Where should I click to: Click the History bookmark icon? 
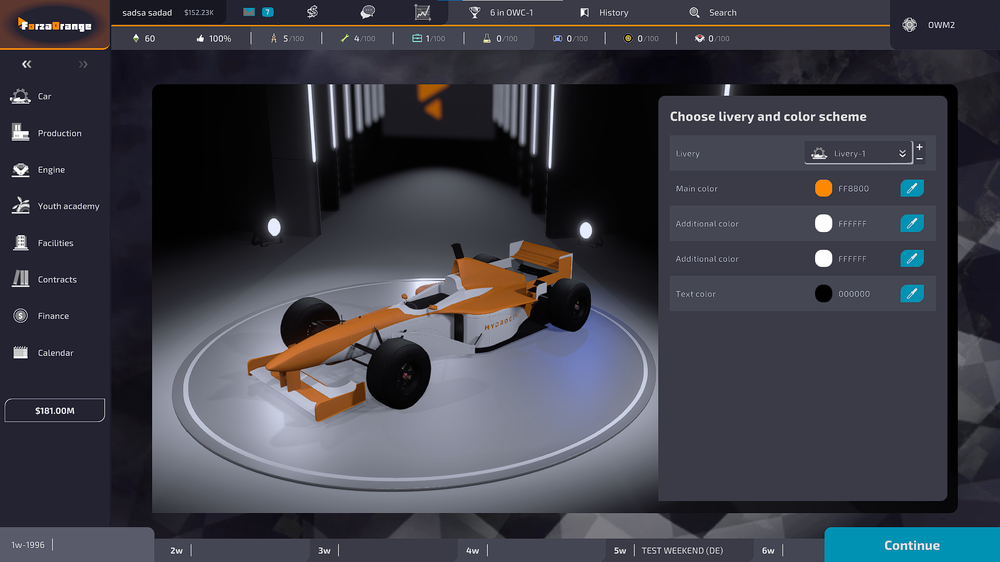click(x=585, y=12)
